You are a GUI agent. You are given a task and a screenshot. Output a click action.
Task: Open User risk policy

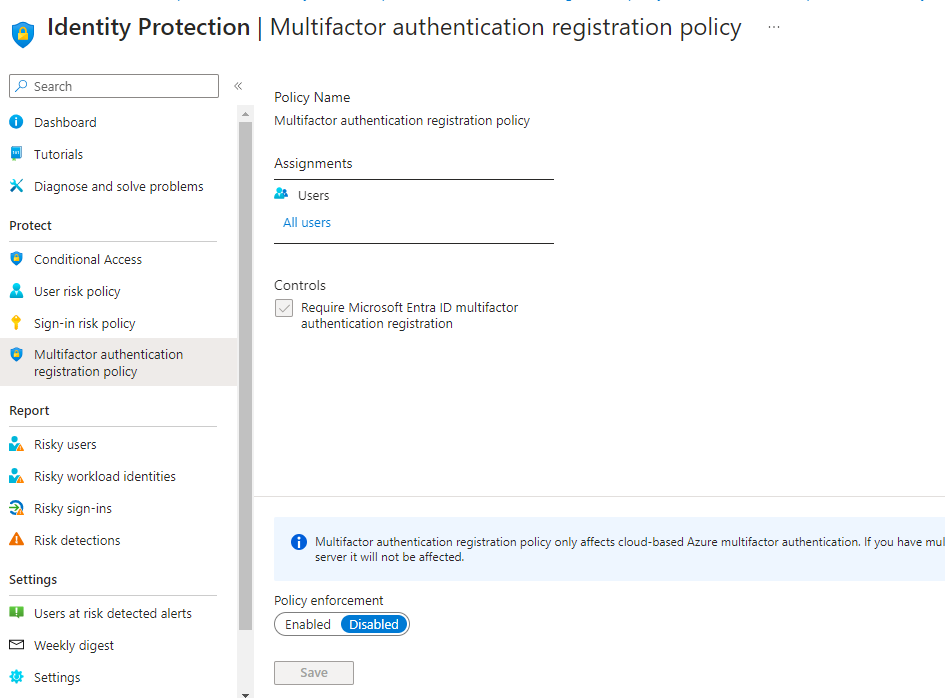click(x=77, y=291)
